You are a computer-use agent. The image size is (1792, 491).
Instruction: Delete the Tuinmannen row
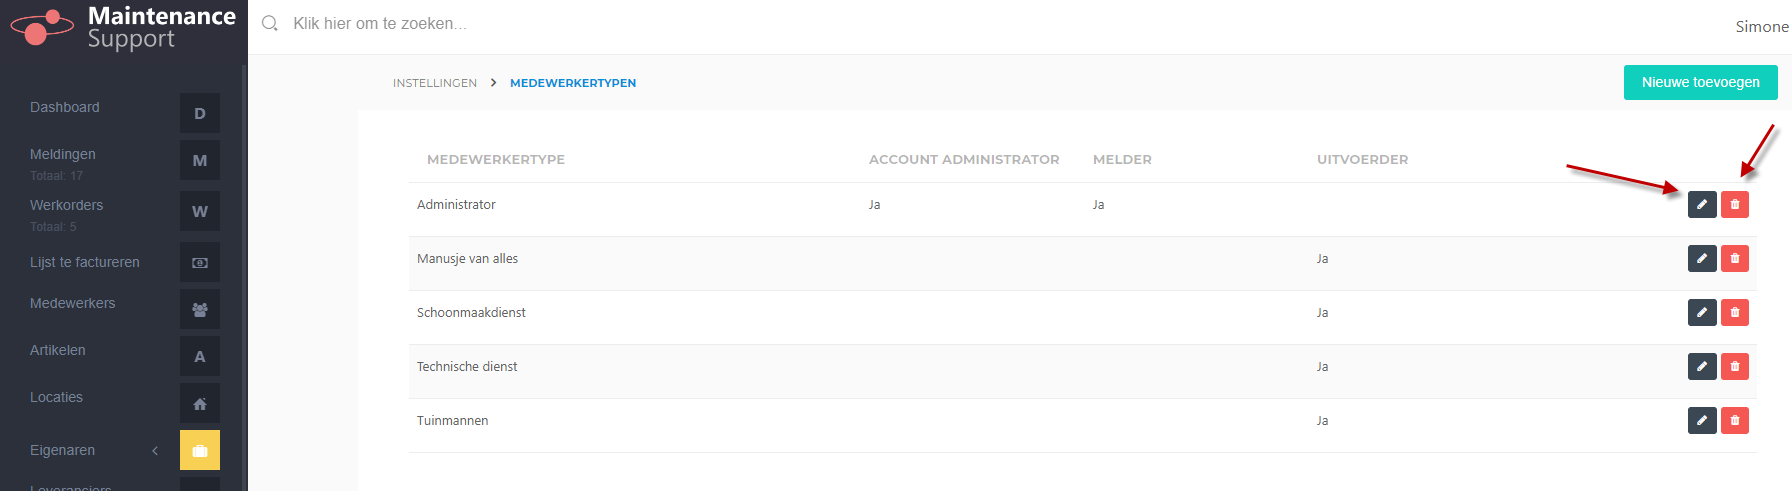1735,420
